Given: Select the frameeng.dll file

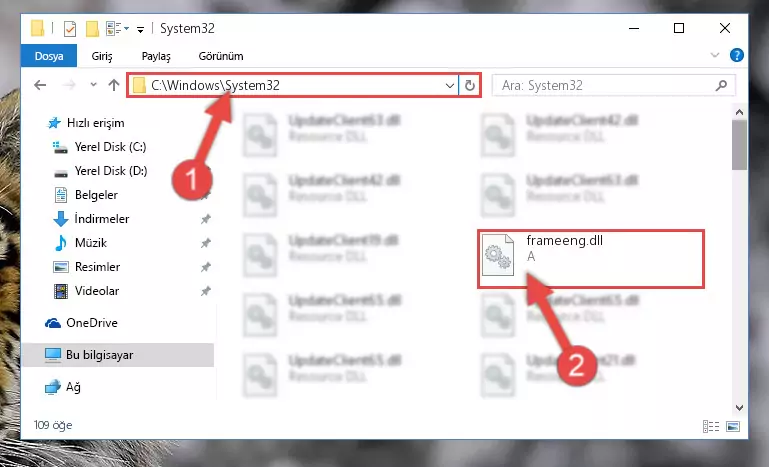Looking at the screenshot, I should (x=591, y=259).
